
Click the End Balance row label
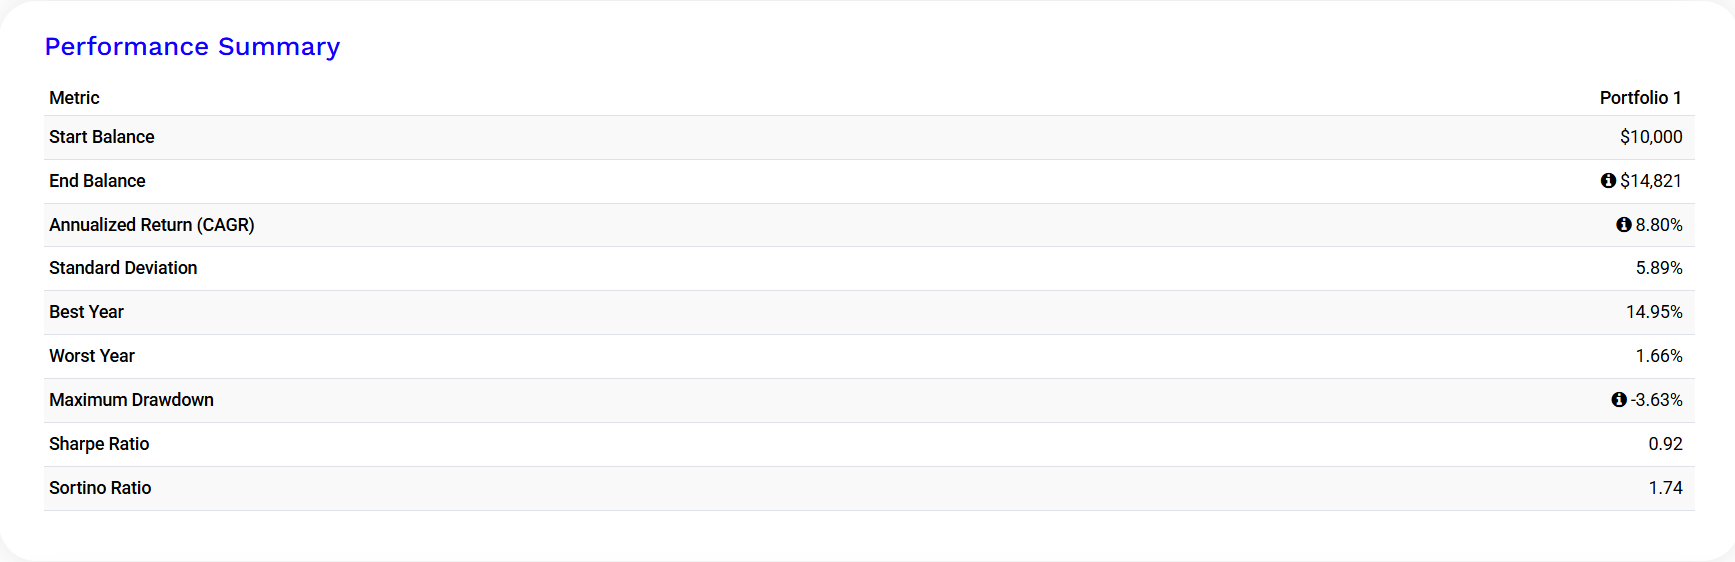[x=97, y=181]
